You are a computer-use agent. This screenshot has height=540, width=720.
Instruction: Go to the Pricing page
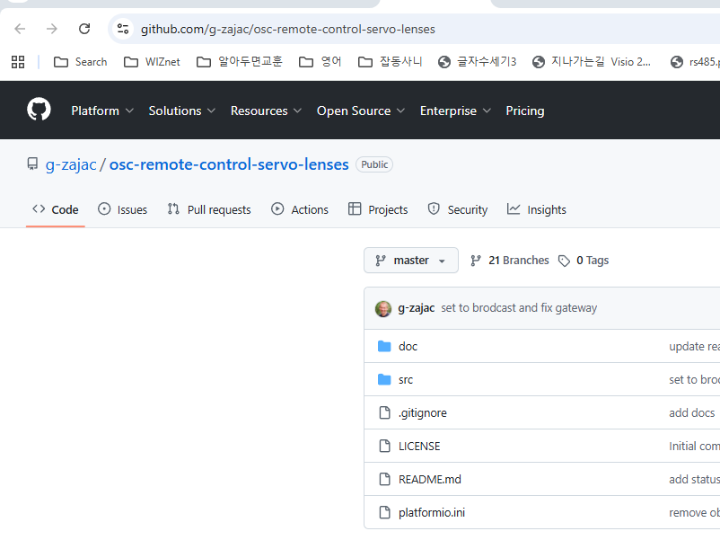[525, 111]
